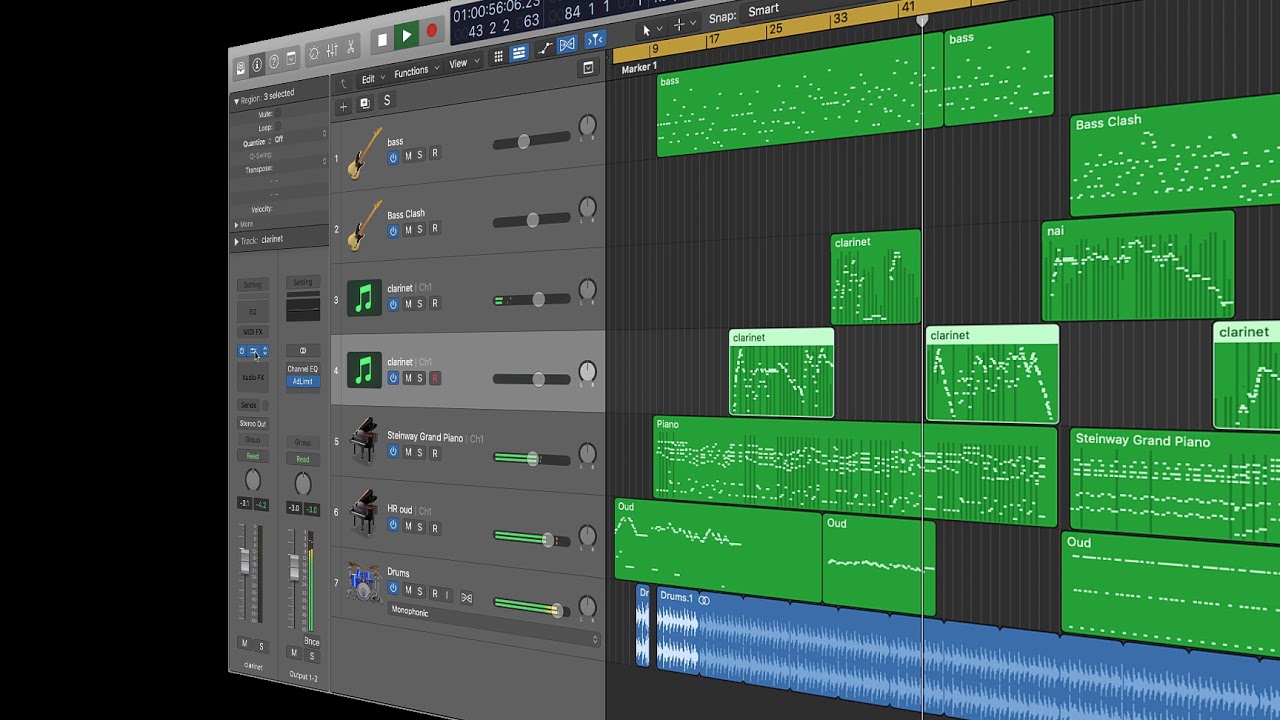Toggle Flex bowtie icon in toolbar
The width and height of the screenshot is (1280, 720).
tap(567, 44)
